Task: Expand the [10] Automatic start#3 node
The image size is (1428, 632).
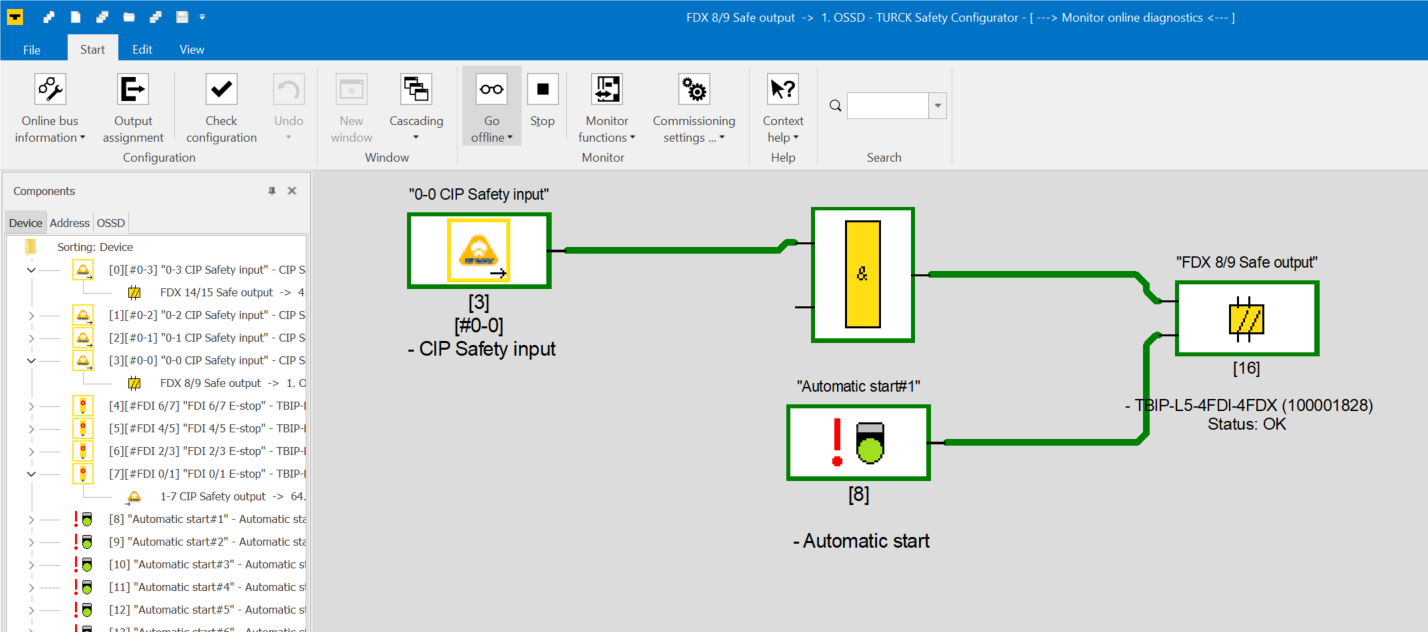Action: (31, 564)
